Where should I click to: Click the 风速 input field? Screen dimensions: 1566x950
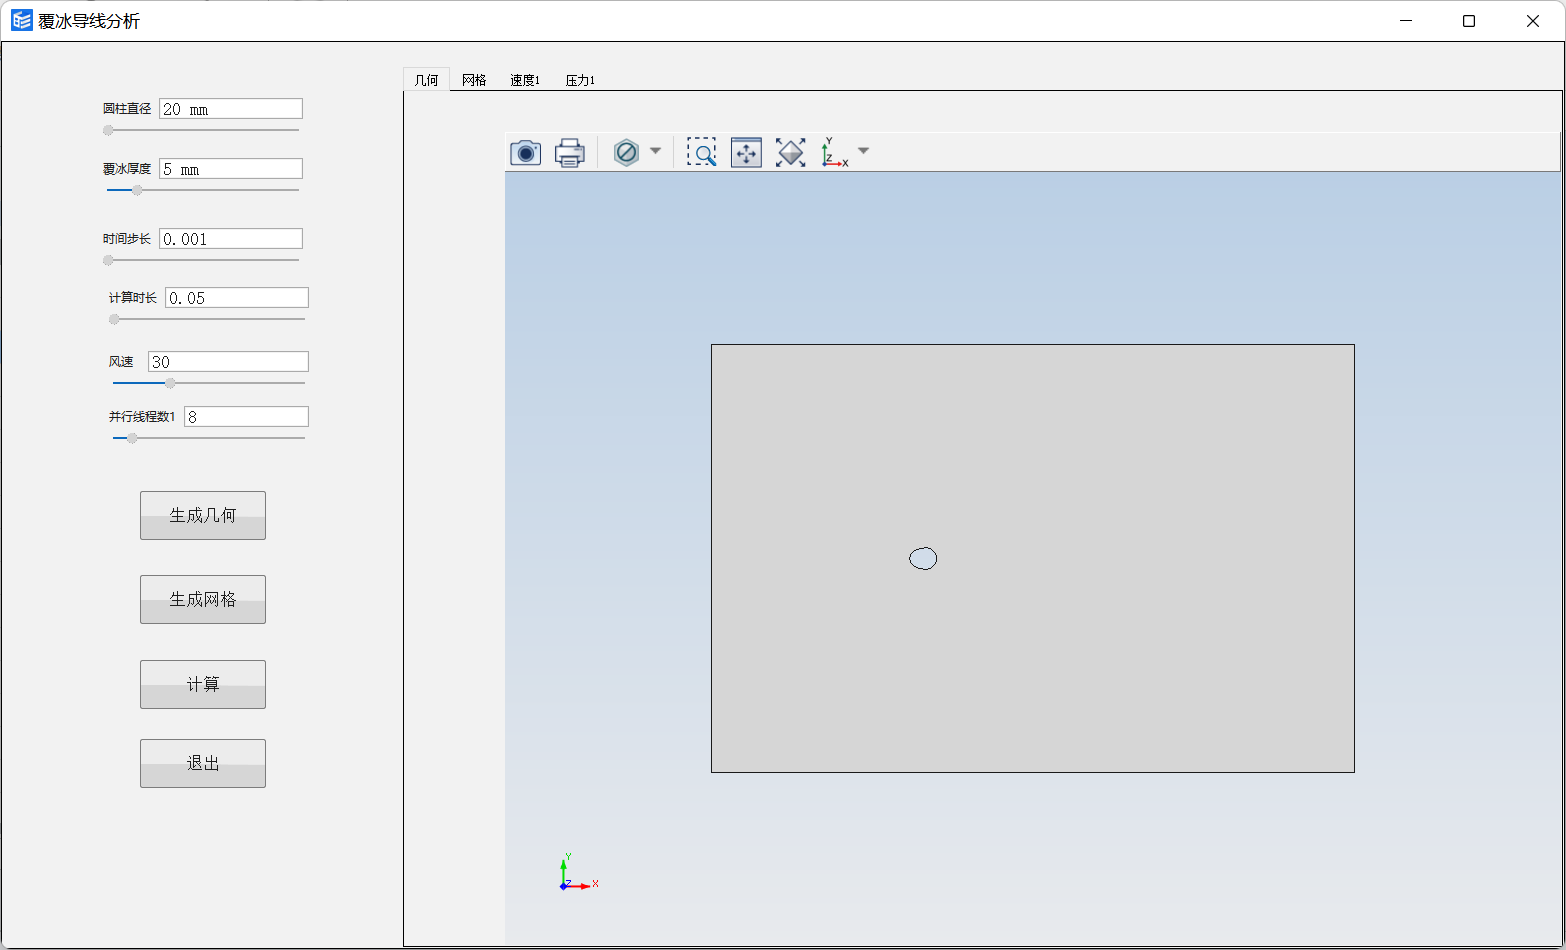click(x=228, y=362)
